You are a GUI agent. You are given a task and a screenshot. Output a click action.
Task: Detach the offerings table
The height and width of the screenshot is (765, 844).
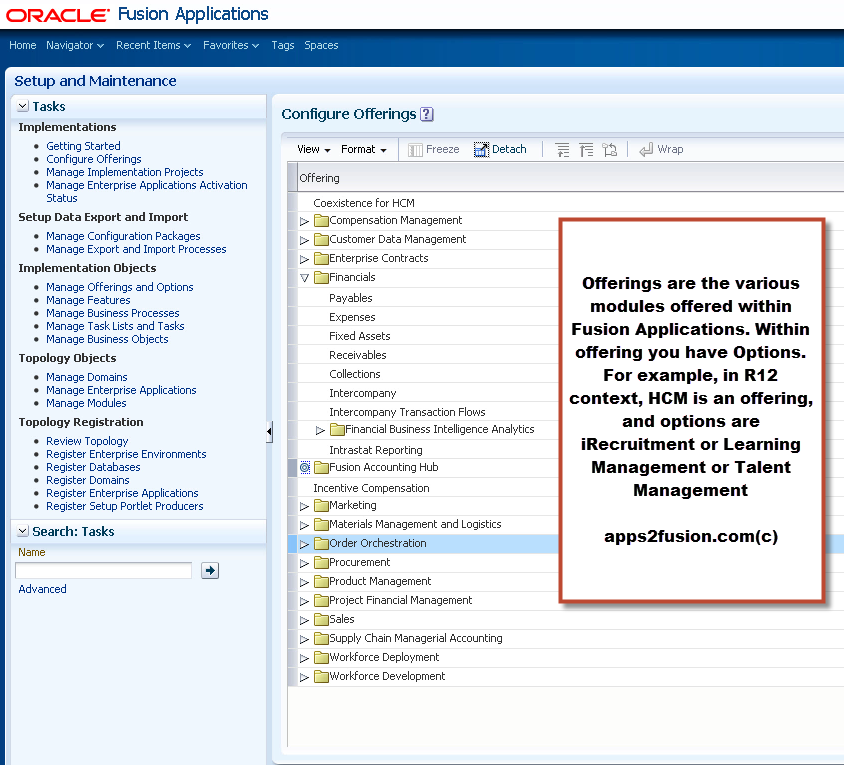click(500, 149)
